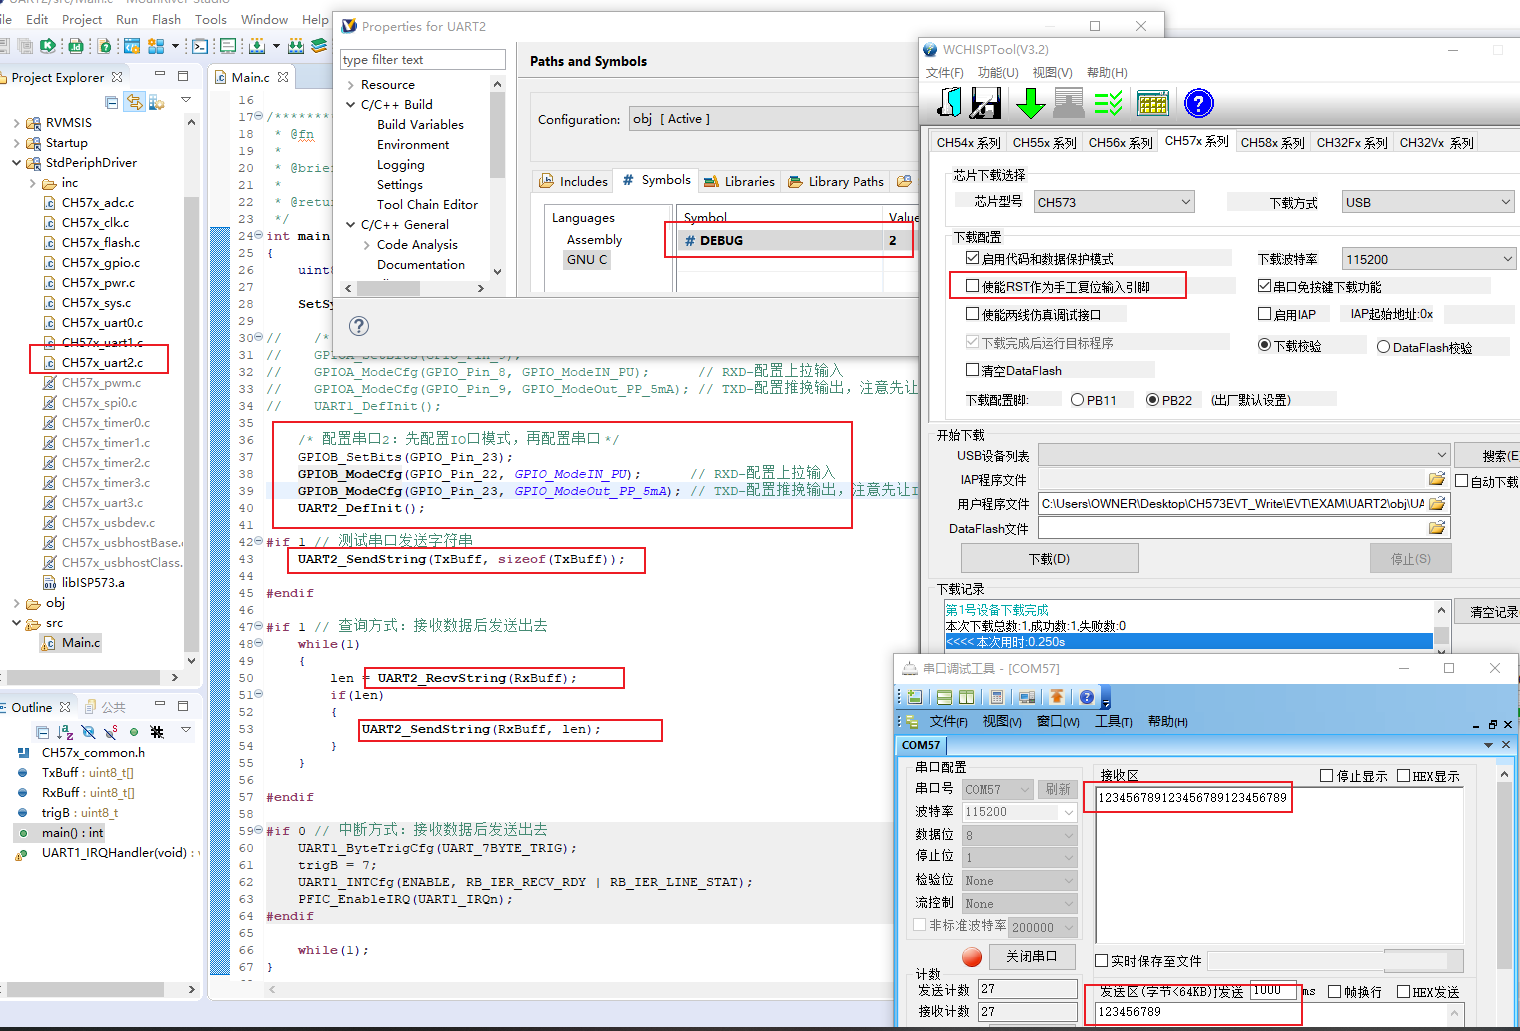
Task: Collapse the StdPeriphDriver folder
Action: (17, 163)
